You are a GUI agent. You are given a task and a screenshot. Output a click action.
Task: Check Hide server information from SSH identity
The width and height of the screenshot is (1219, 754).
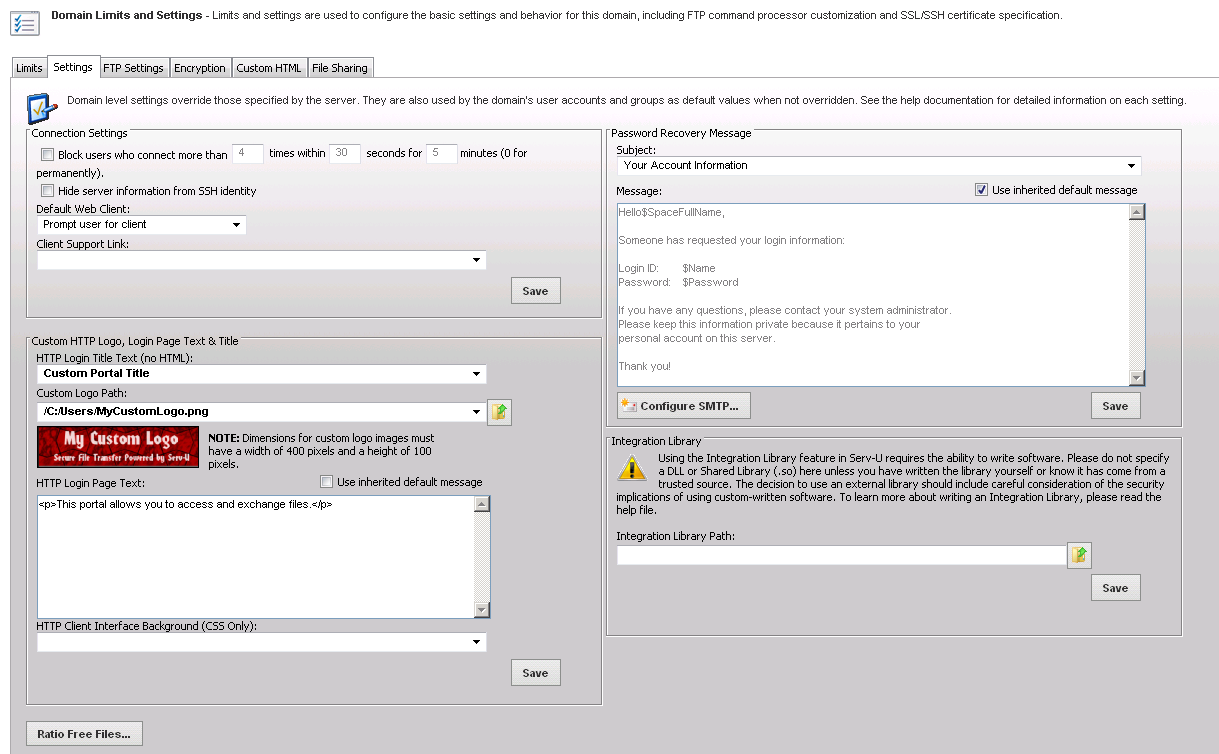tap(46, 190)
